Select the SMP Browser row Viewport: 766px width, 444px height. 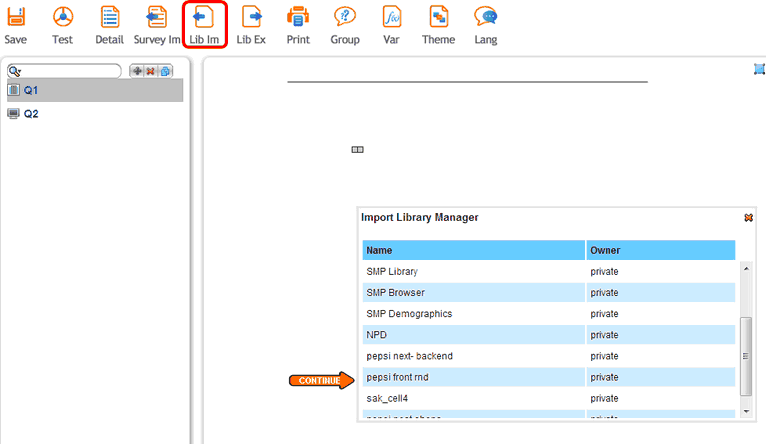(549, 293)
